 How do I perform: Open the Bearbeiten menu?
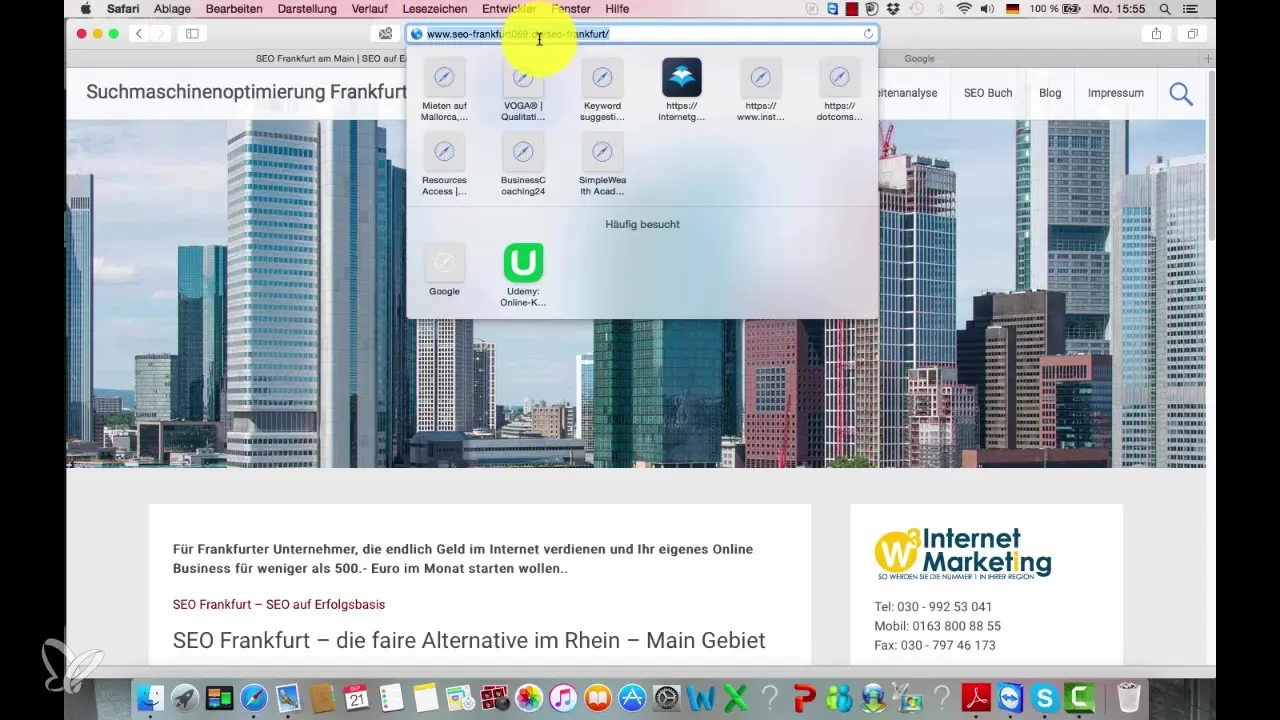tap(234, 8)
